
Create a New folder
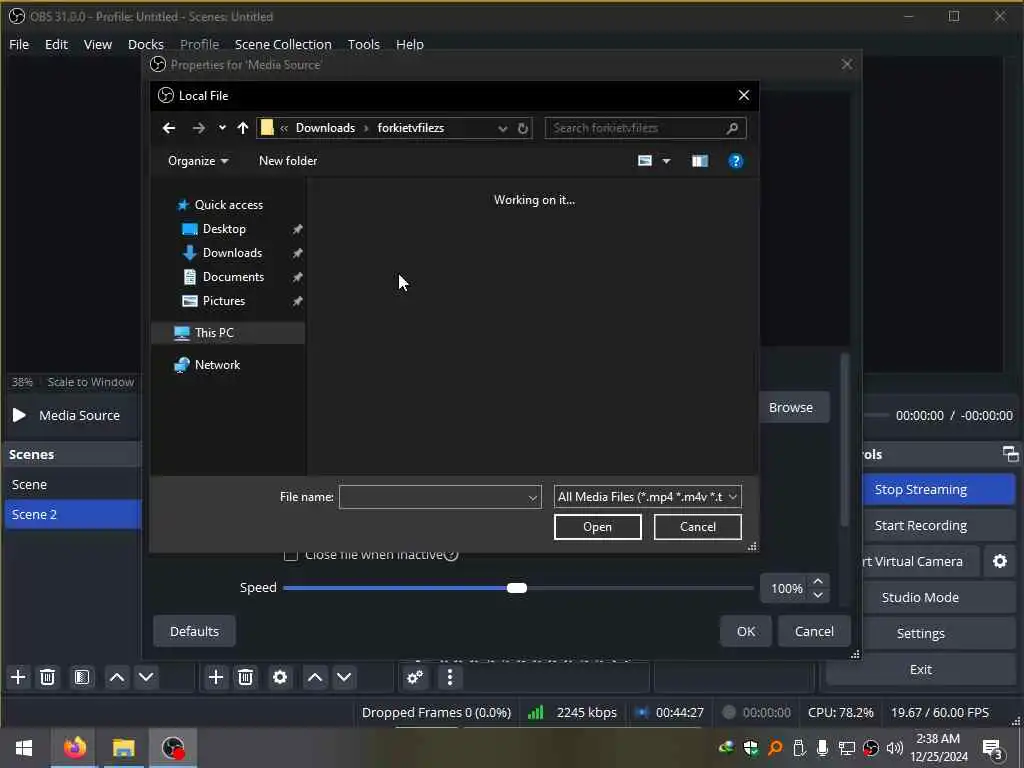288,161
